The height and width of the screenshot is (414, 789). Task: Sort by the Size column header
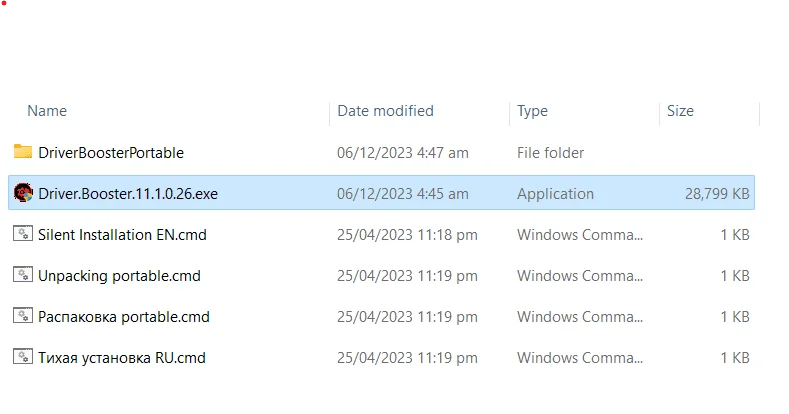pyautogui.click(x=680, y=111)
